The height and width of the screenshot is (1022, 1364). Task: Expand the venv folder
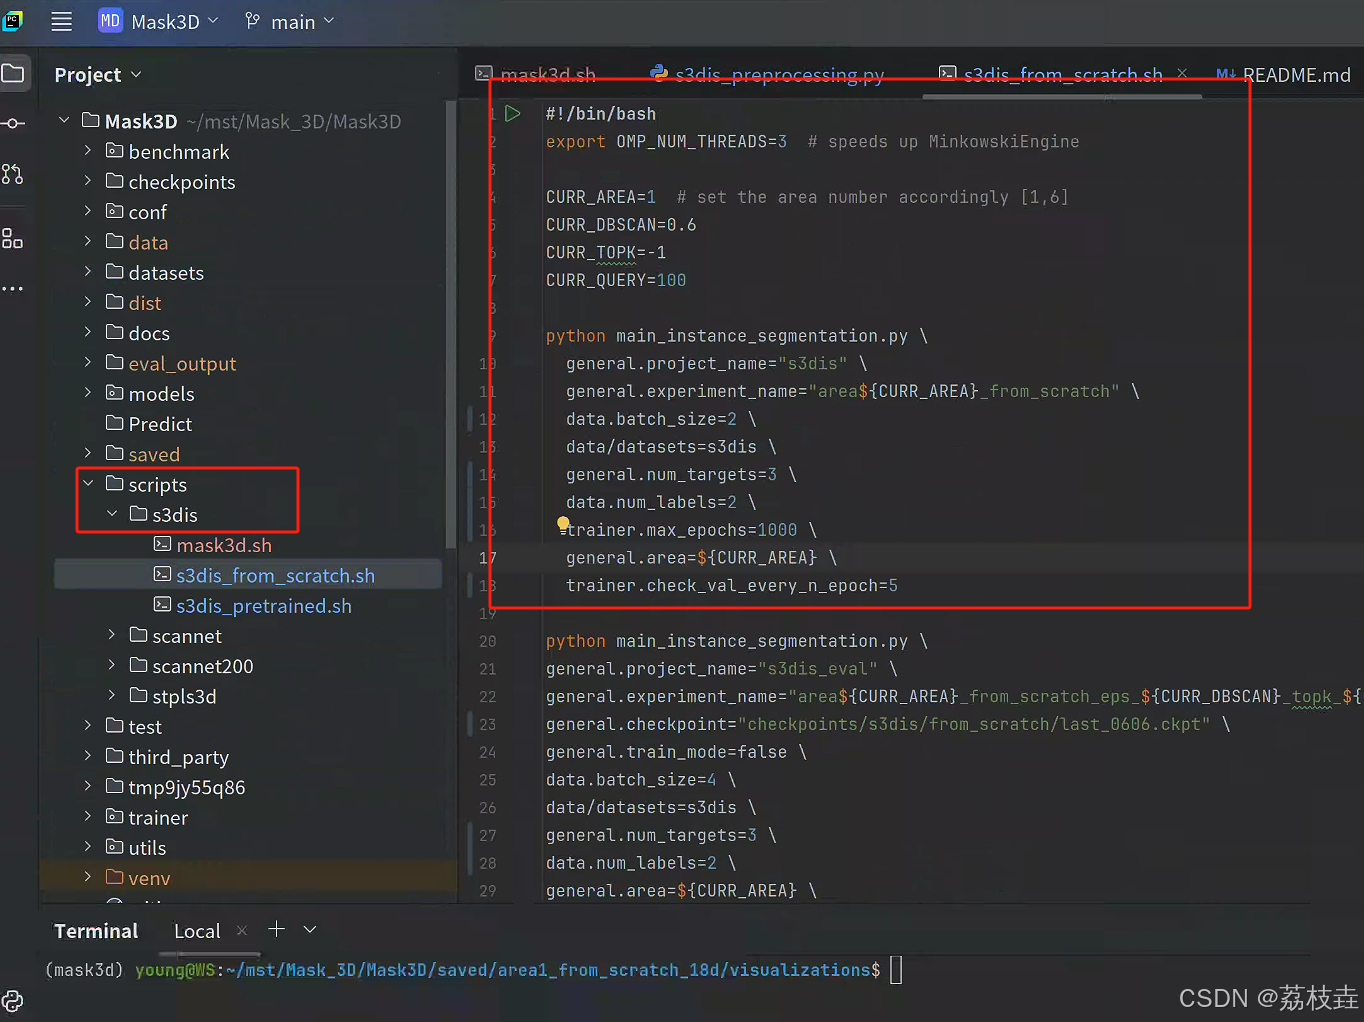tap(88, 877)
